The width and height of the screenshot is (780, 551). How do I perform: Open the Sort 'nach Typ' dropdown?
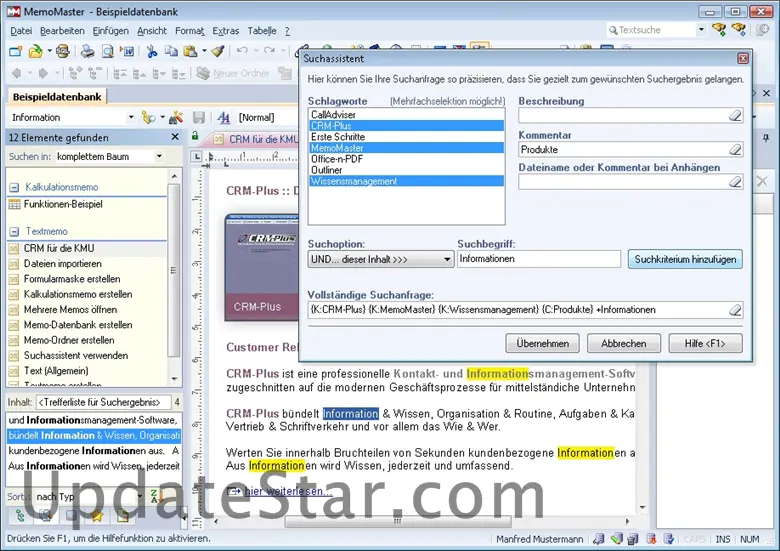(x=139, y=496)
